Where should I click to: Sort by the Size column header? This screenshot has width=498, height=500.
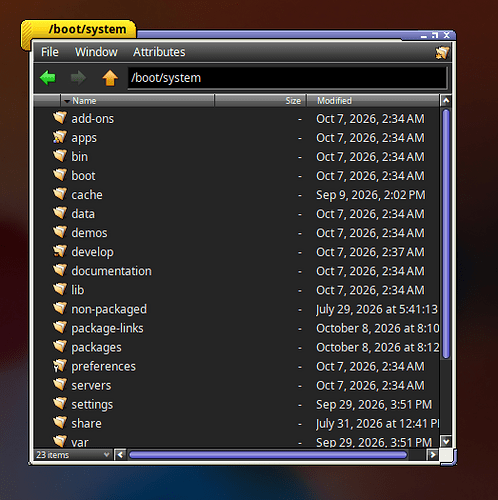pos(260,101)
